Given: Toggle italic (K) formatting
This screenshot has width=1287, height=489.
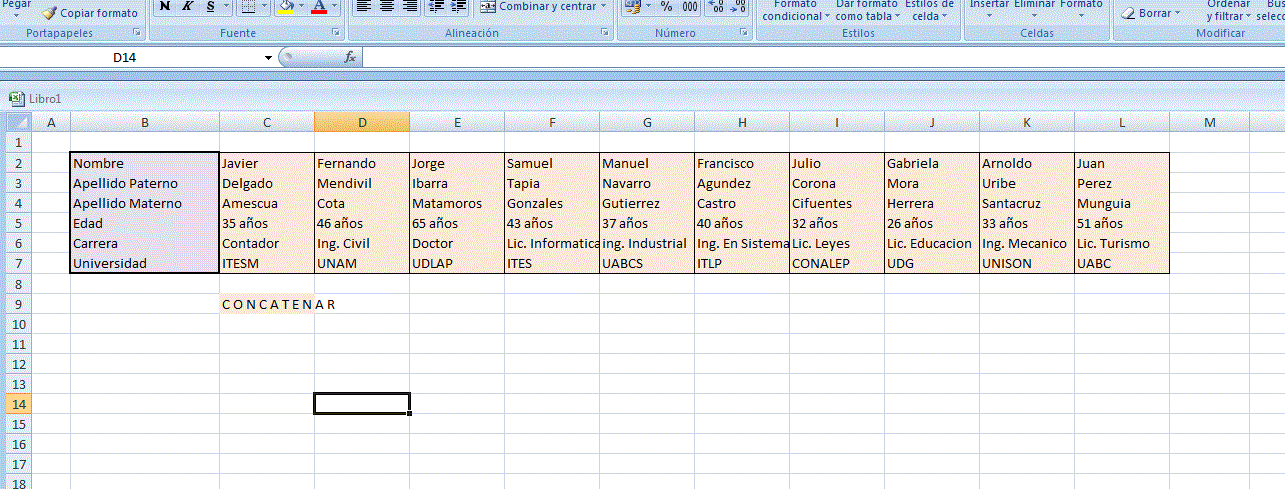Looking at the screenshot, I should tap(187, 7).
